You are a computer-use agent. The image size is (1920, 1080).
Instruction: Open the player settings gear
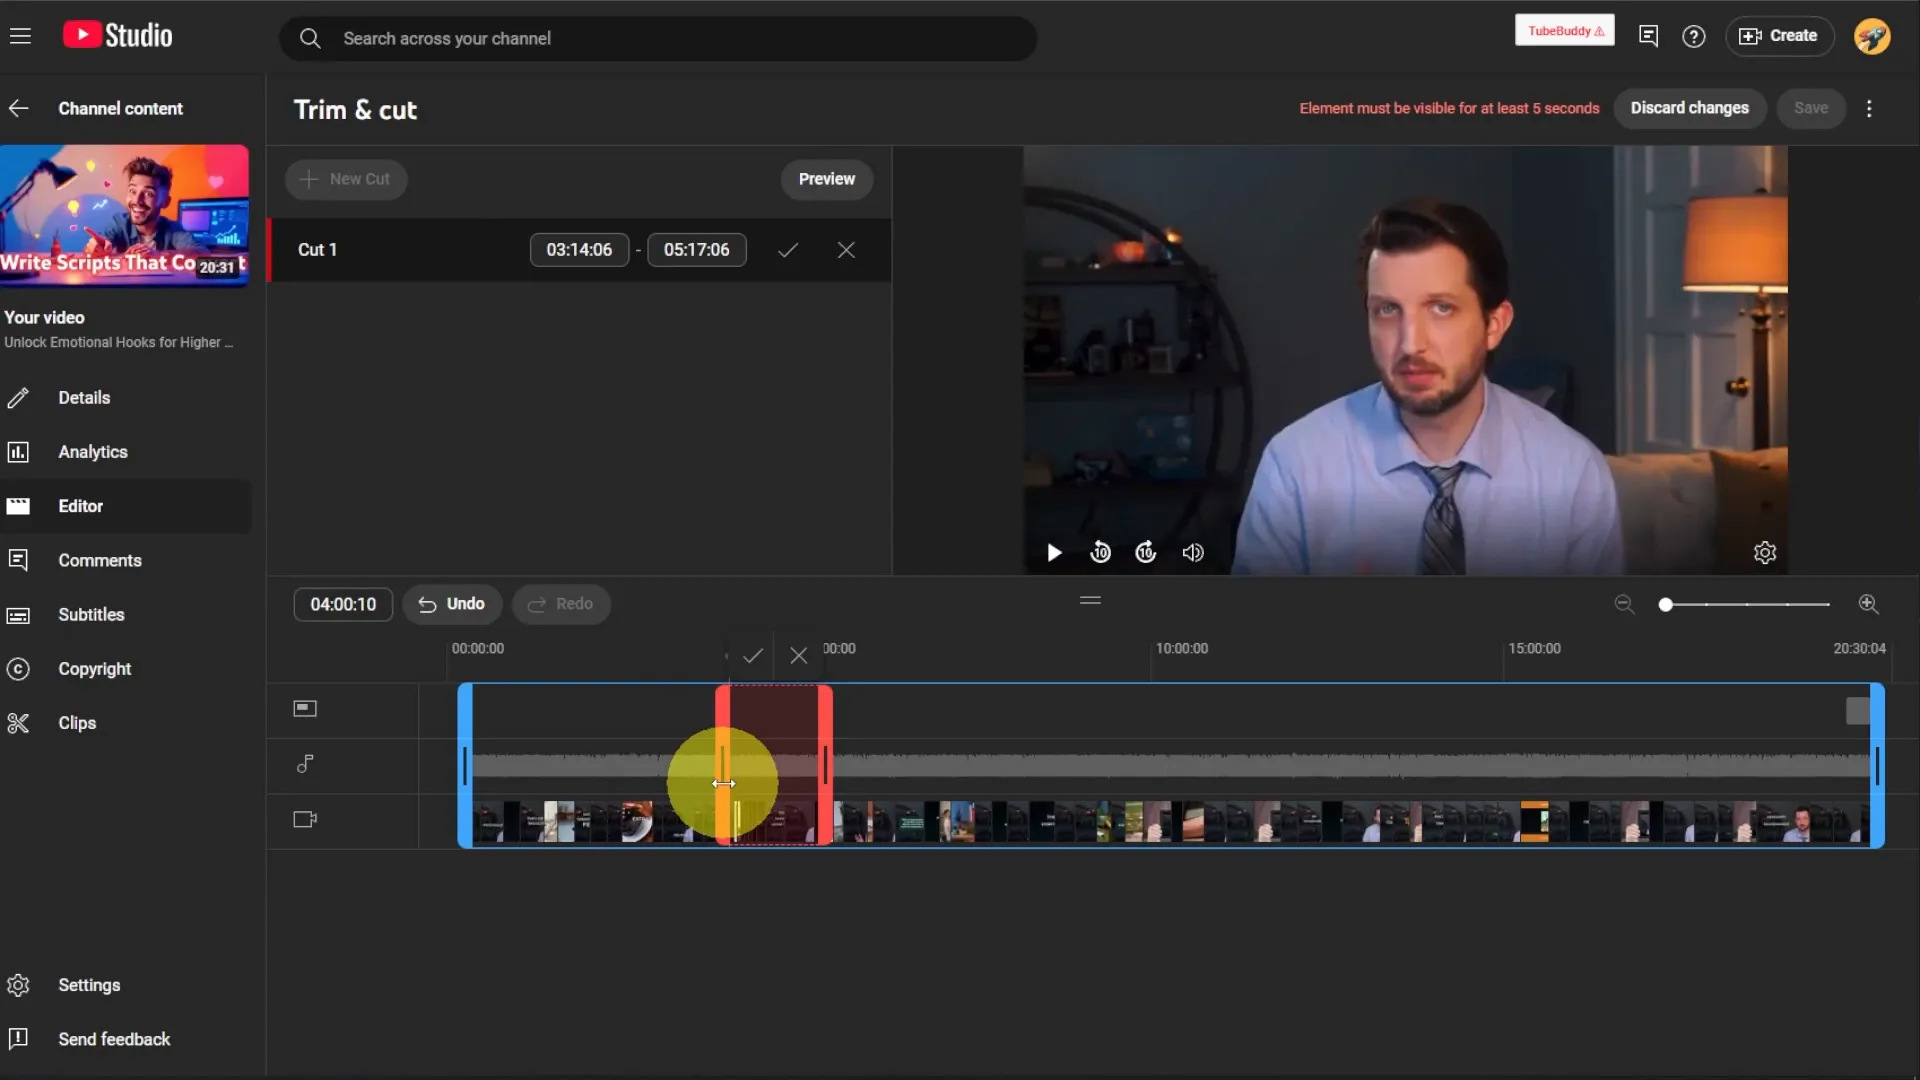(1765, 553)
